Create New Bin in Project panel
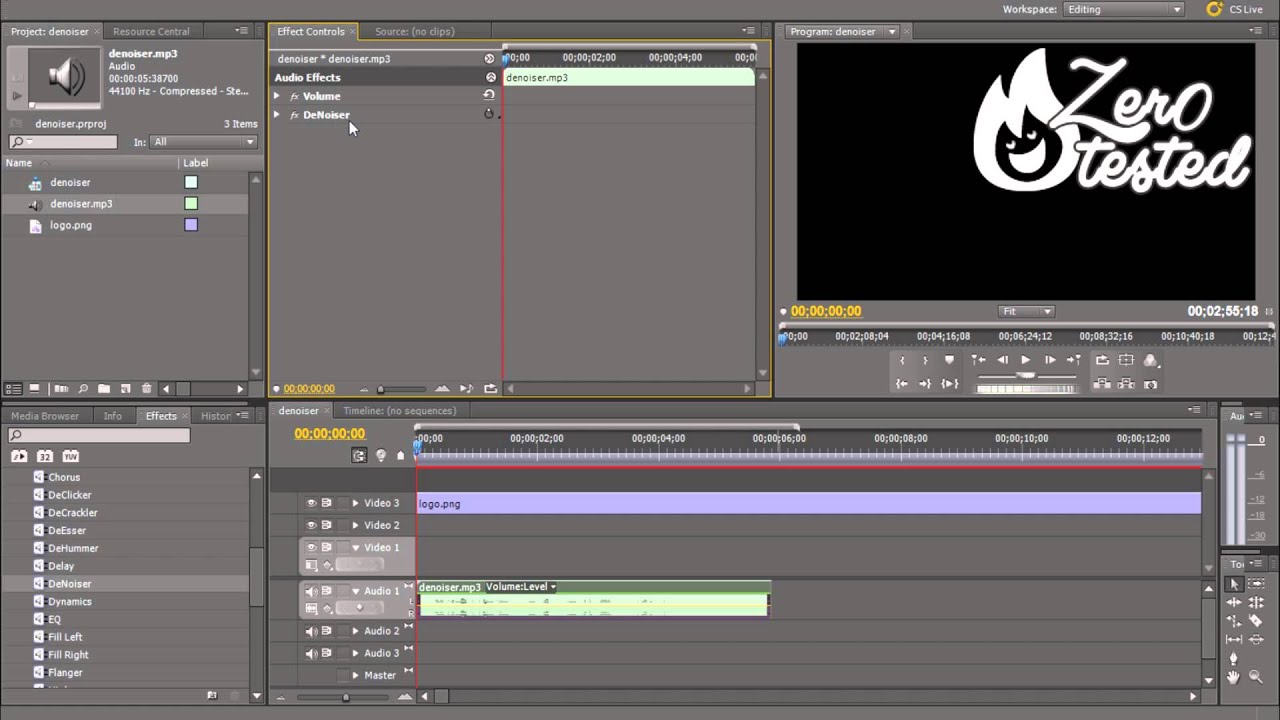This screenshot has width=1280, height=720. click(x=104, y=389)
